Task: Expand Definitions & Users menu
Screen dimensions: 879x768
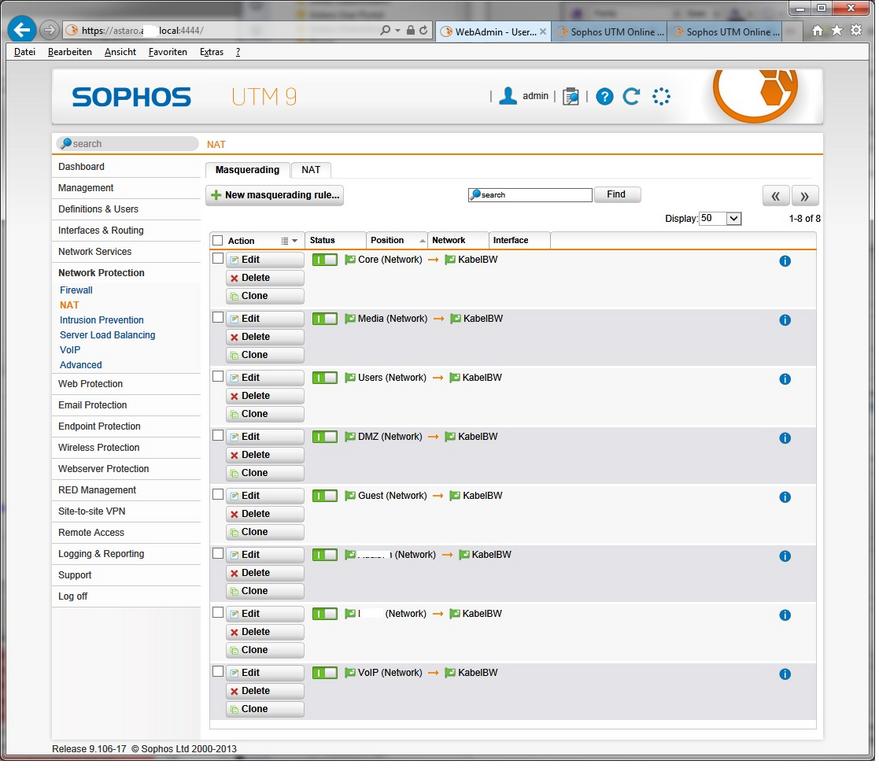Action: 98,209
